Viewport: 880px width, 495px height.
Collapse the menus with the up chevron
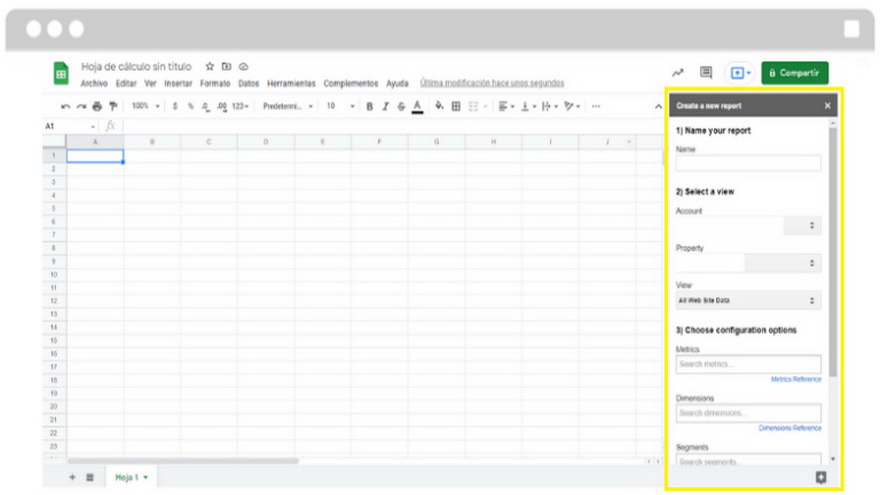pos(658,107)
